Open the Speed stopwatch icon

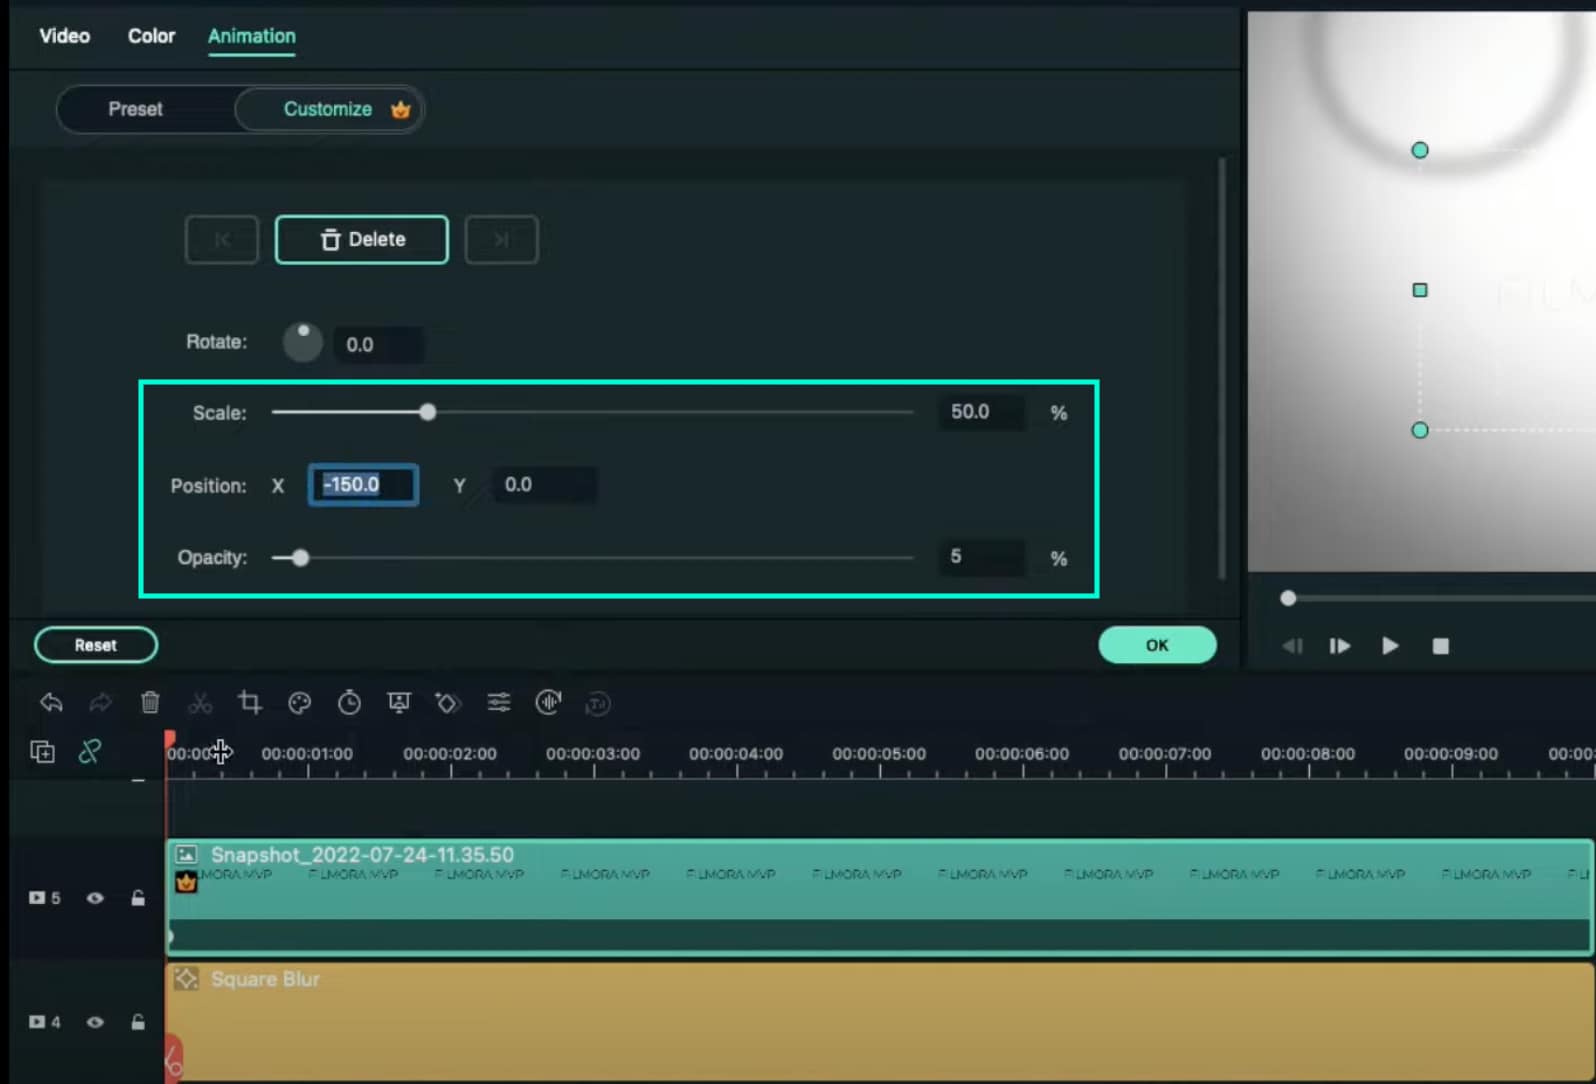349,703
